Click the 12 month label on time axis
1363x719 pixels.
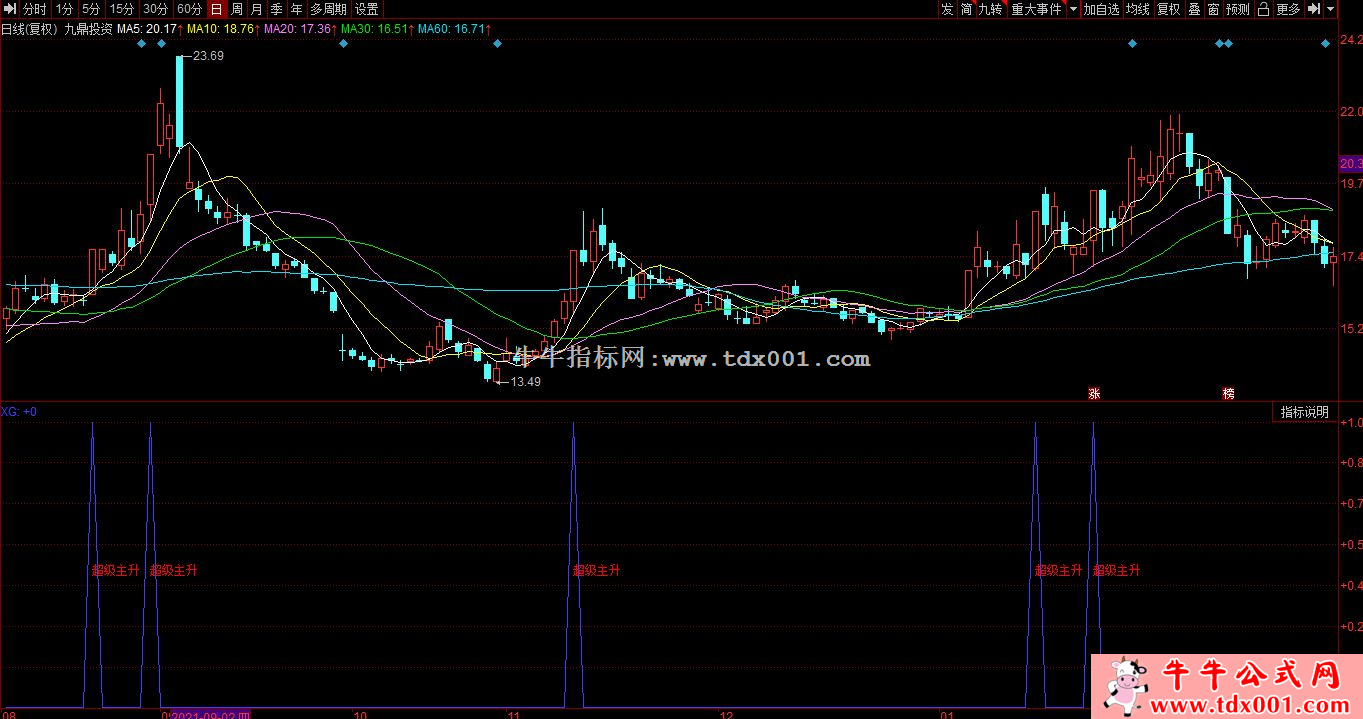(x=727, y=714)
